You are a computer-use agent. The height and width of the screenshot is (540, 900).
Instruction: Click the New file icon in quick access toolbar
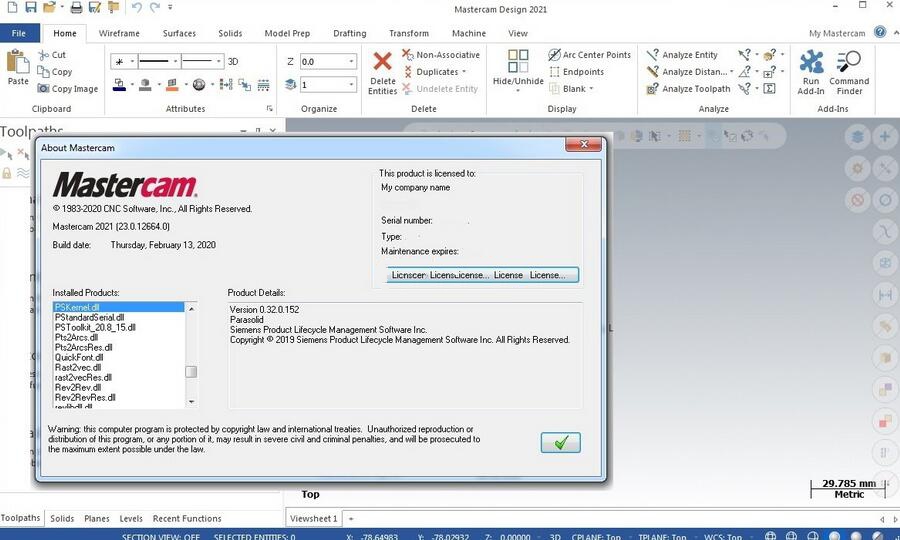[x=12, y=7]
